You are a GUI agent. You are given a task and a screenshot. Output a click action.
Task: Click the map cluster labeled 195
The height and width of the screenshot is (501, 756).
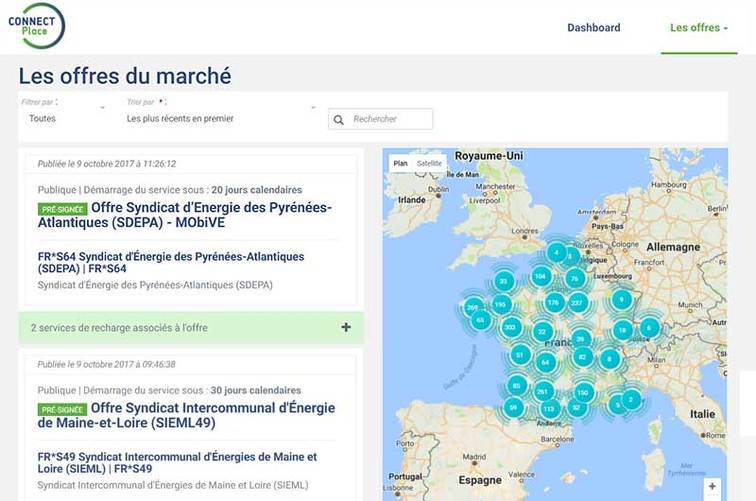500,305
